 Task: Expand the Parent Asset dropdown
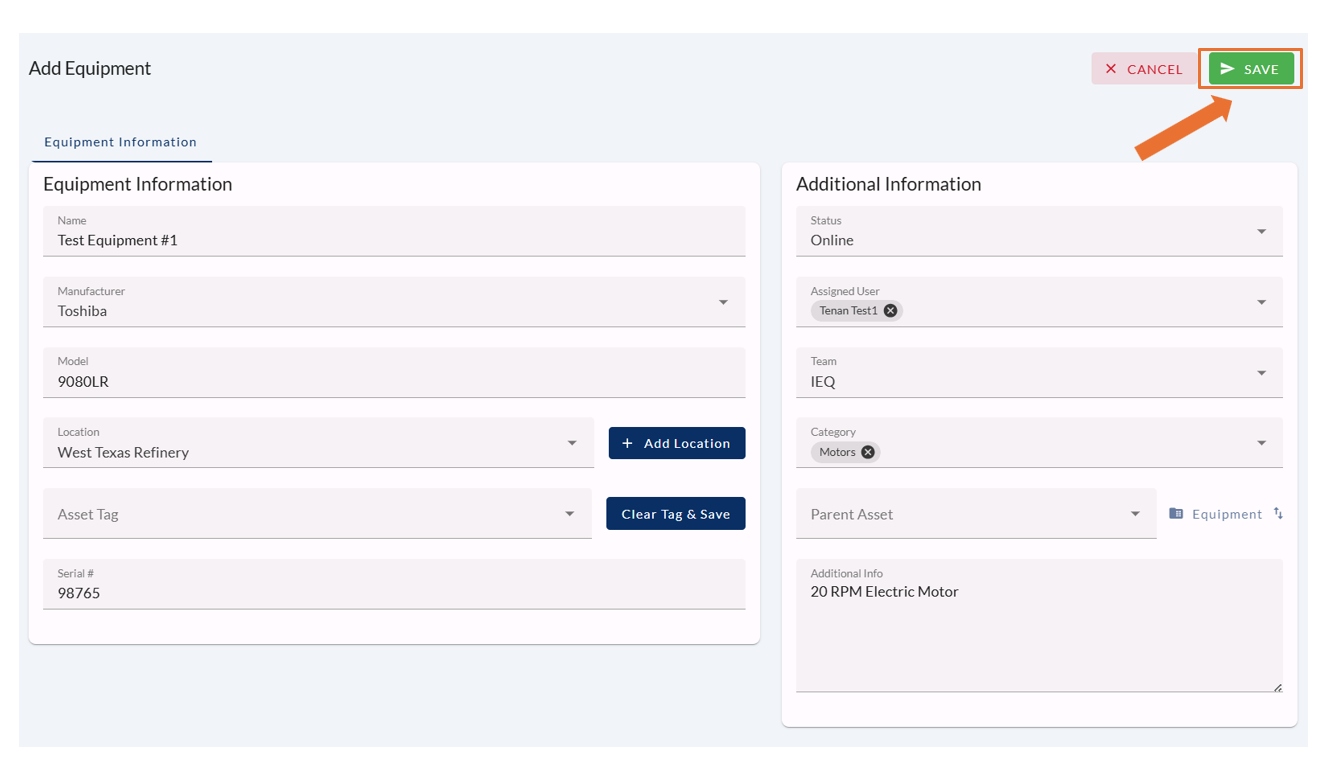click(1135, 514)
